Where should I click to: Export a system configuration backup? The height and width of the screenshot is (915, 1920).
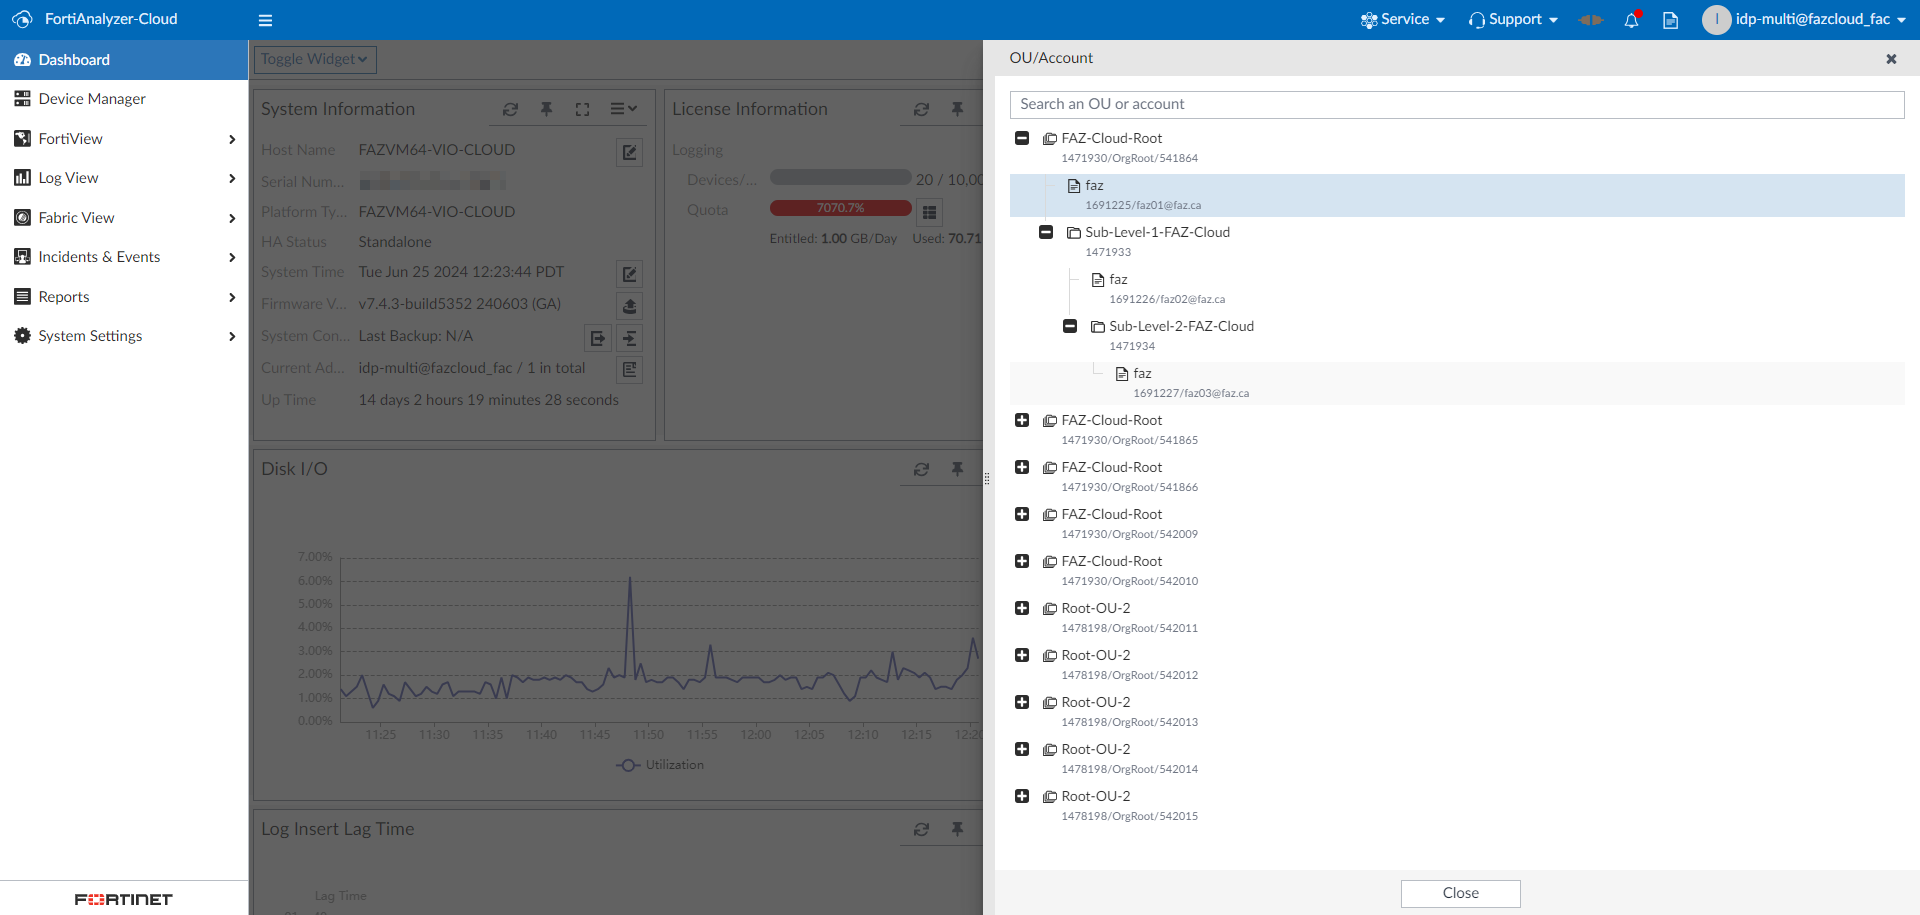(597, 338)
